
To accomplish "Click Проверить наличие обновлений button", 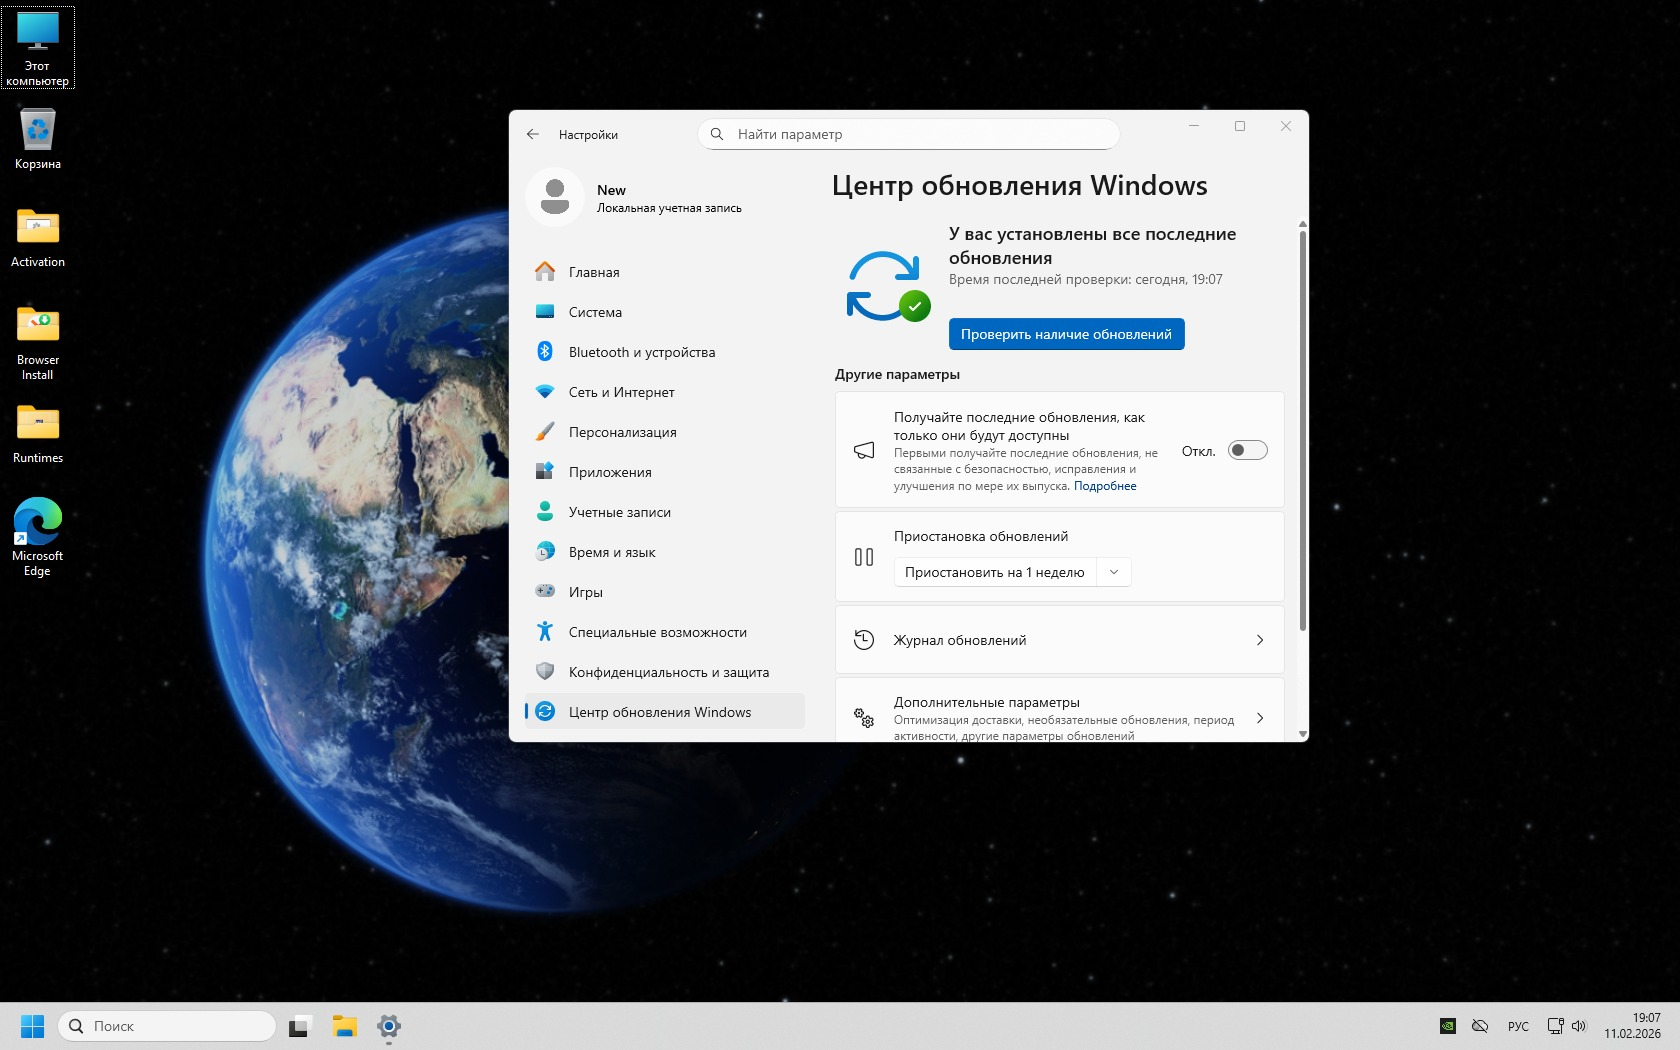I will 1066,334.
